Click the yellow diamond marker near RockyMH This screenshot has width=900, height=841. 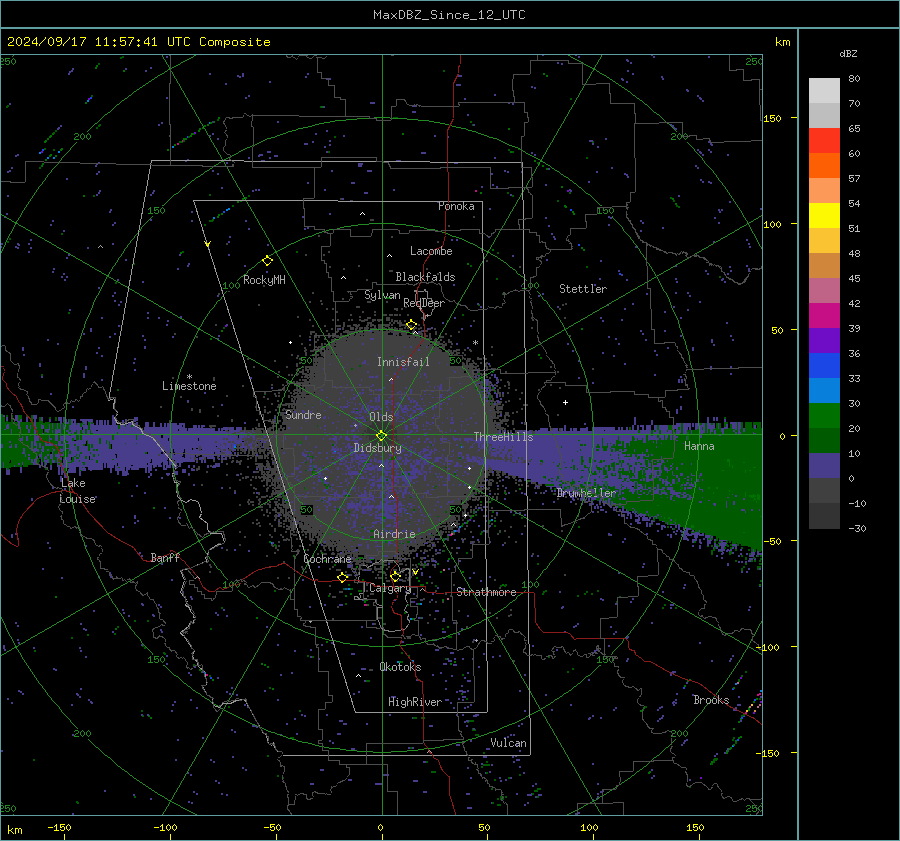(x=267, y=261)
